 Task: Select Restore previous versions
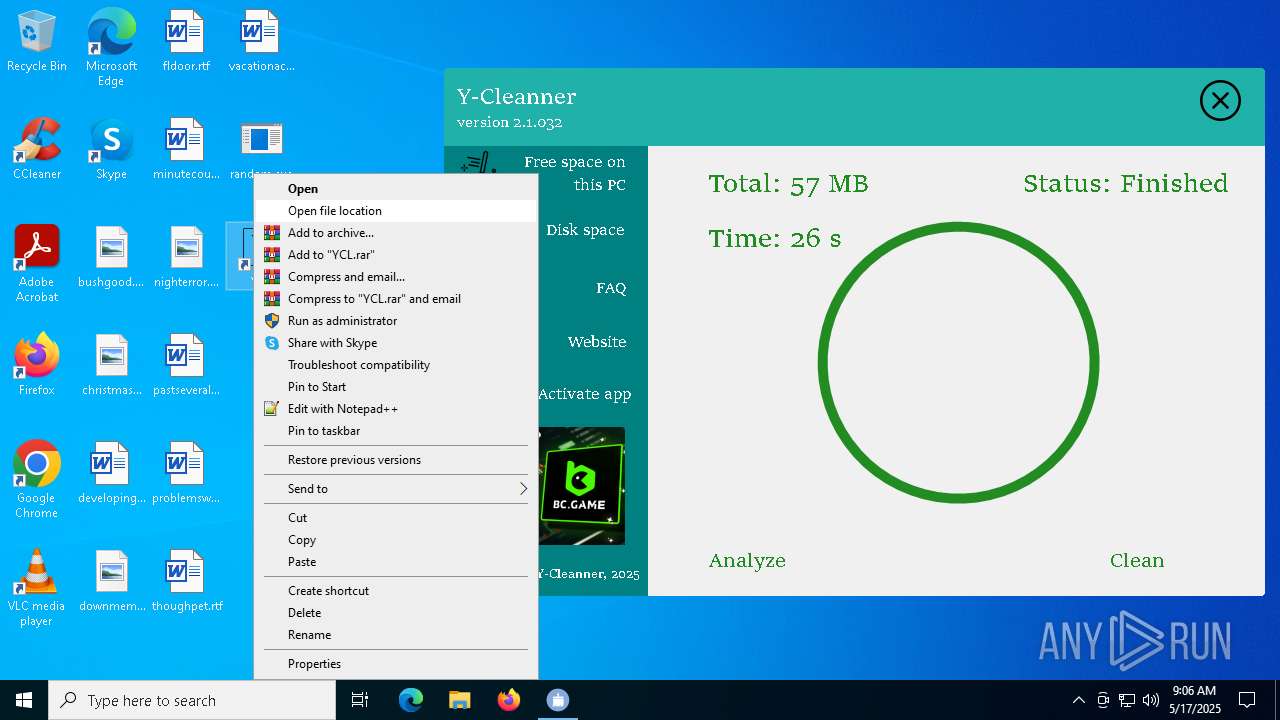(x=396, y=460)
